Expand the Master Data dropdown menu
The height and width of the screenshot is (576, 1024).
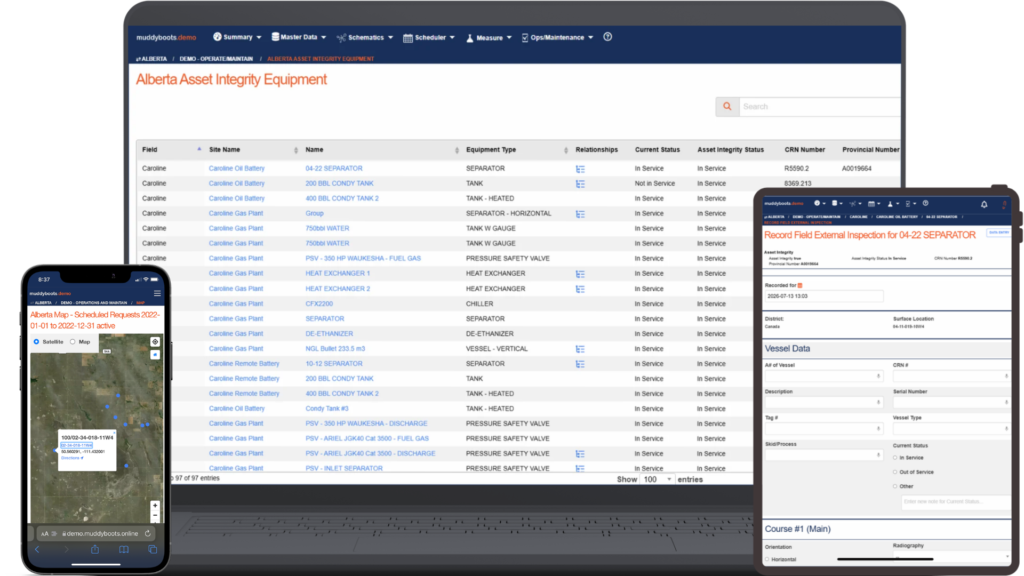(298, 37)
